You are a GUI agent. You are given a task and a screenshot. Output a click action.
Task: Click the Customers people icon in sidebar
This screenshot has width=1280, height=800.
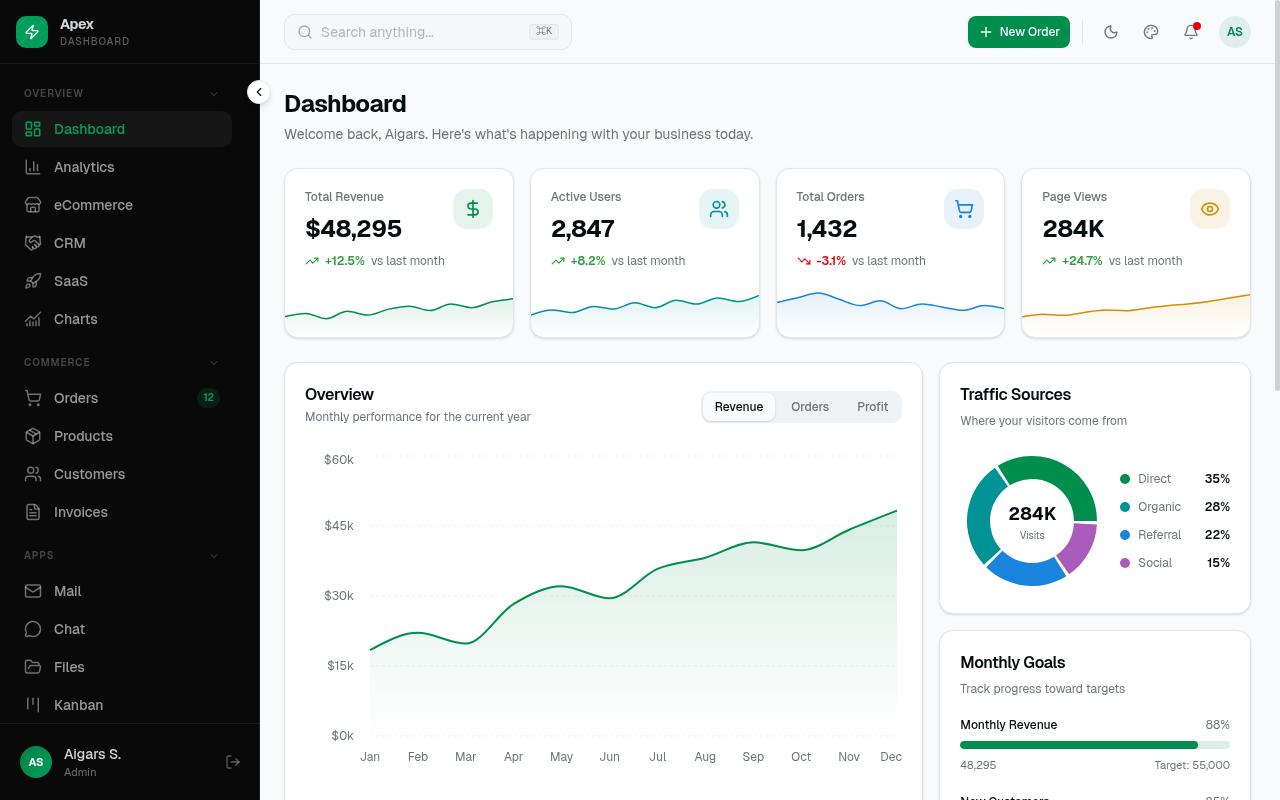(33, 474)
